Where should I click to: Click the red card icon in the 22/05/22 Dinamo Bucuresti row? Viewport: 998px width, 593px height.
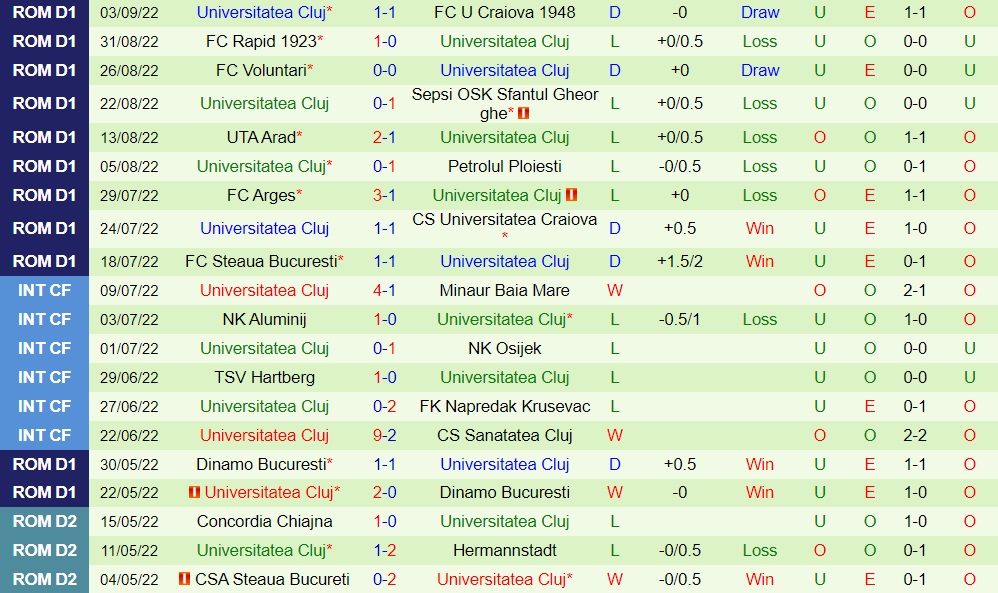pyautogui.click(x=193, y=492)
